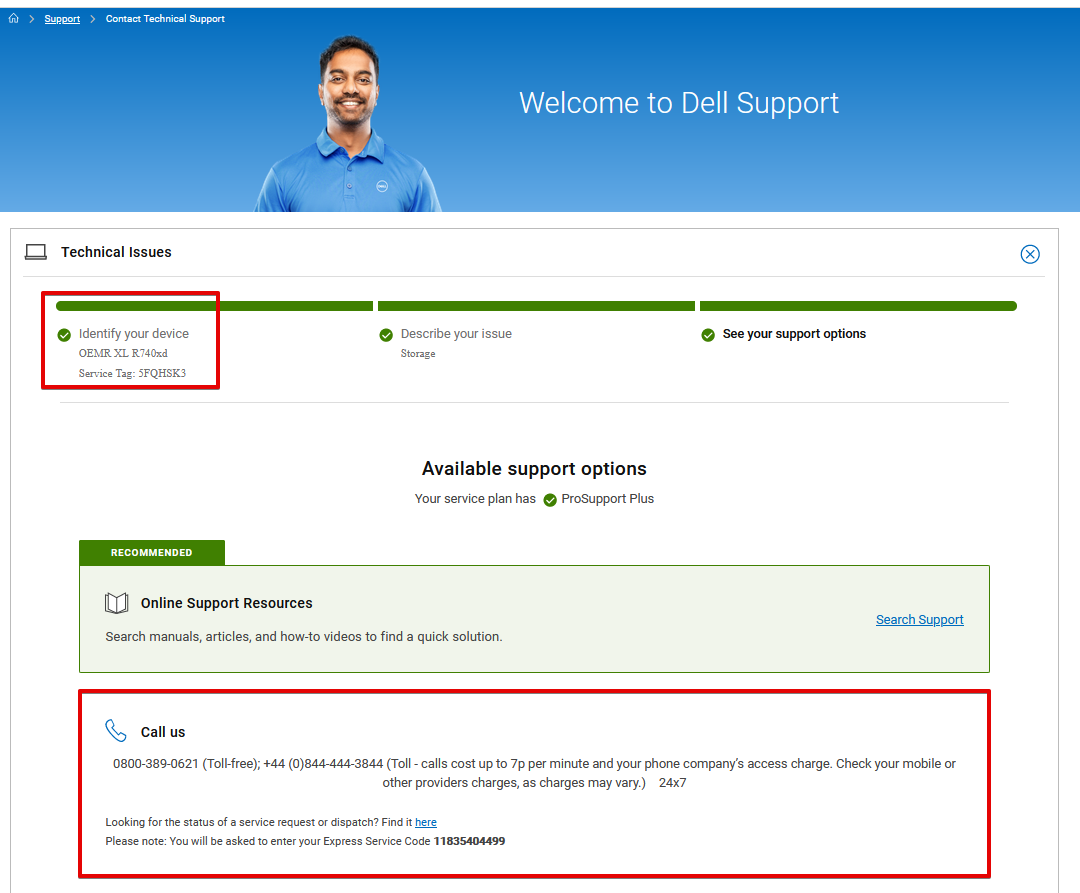
Task: Click the toll-free number 0800-389-0621
Action: (156, 764)
